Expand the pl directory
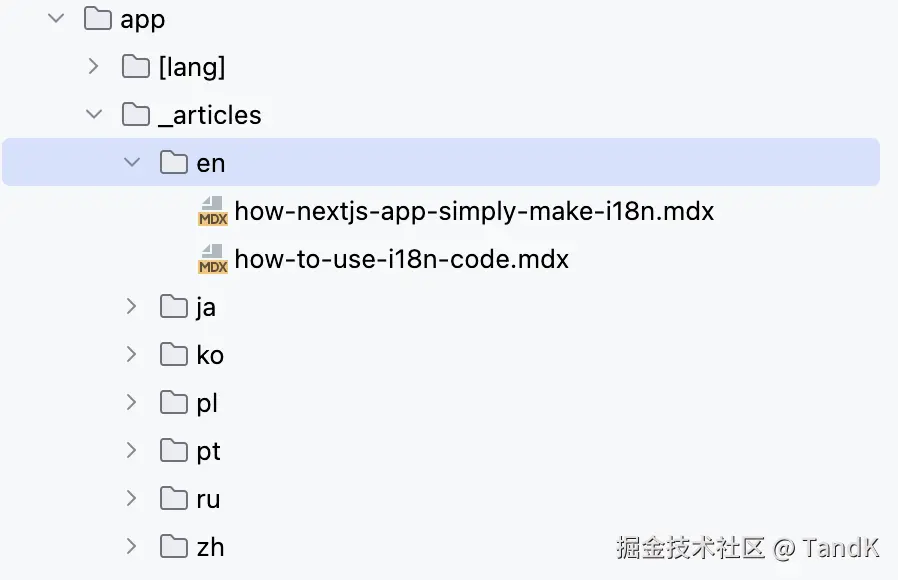 pos(131,402)
